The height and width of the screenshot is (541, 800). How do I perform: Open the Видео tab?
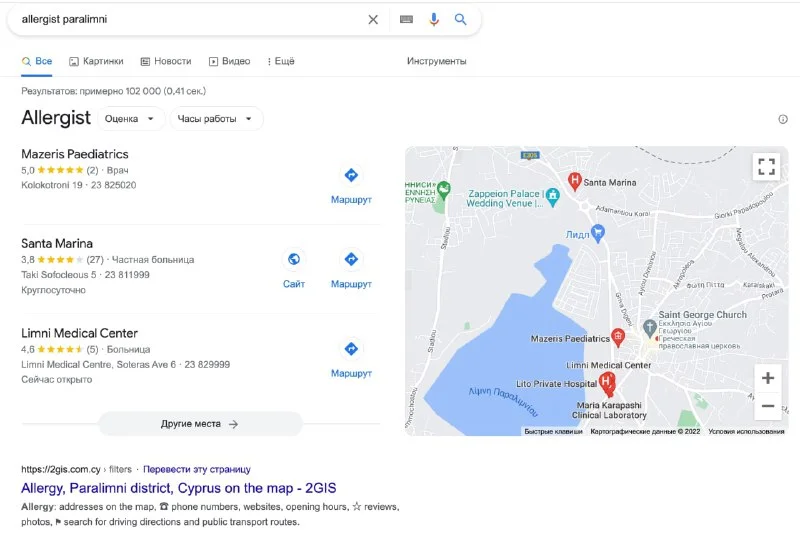click(x=230, y=61)
